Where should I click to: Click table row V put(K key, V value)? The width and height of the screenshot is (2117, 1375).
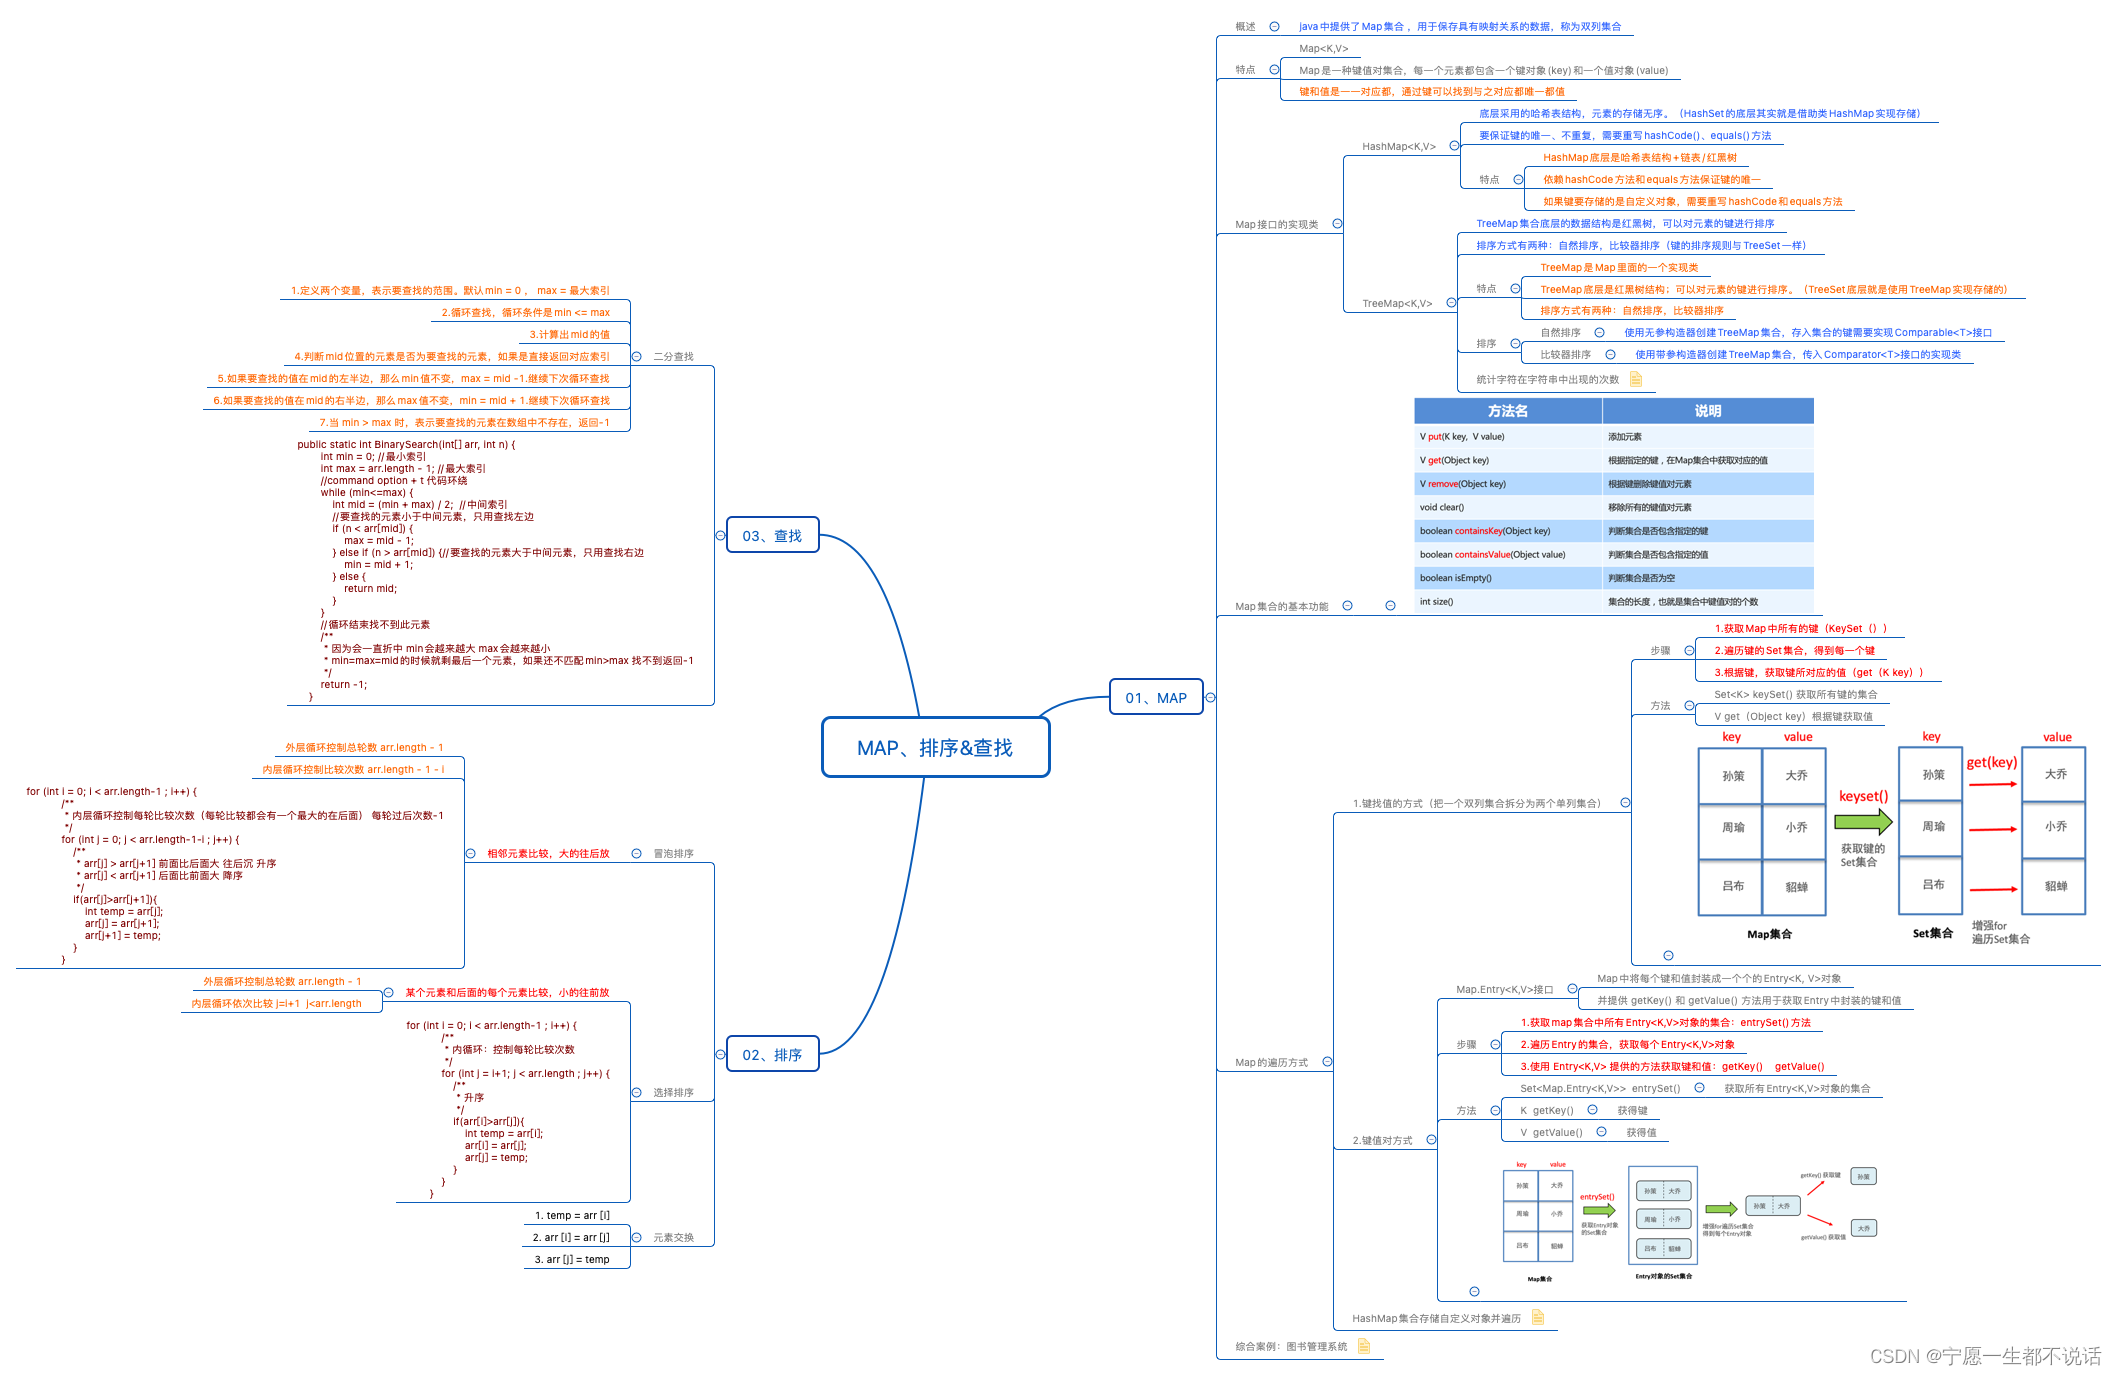click(x=1613, y=436)
